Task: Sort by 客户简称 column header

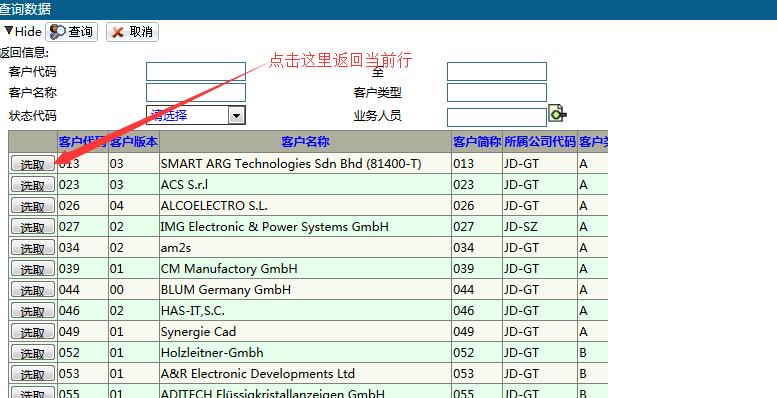Action: [x=477, y=142]
